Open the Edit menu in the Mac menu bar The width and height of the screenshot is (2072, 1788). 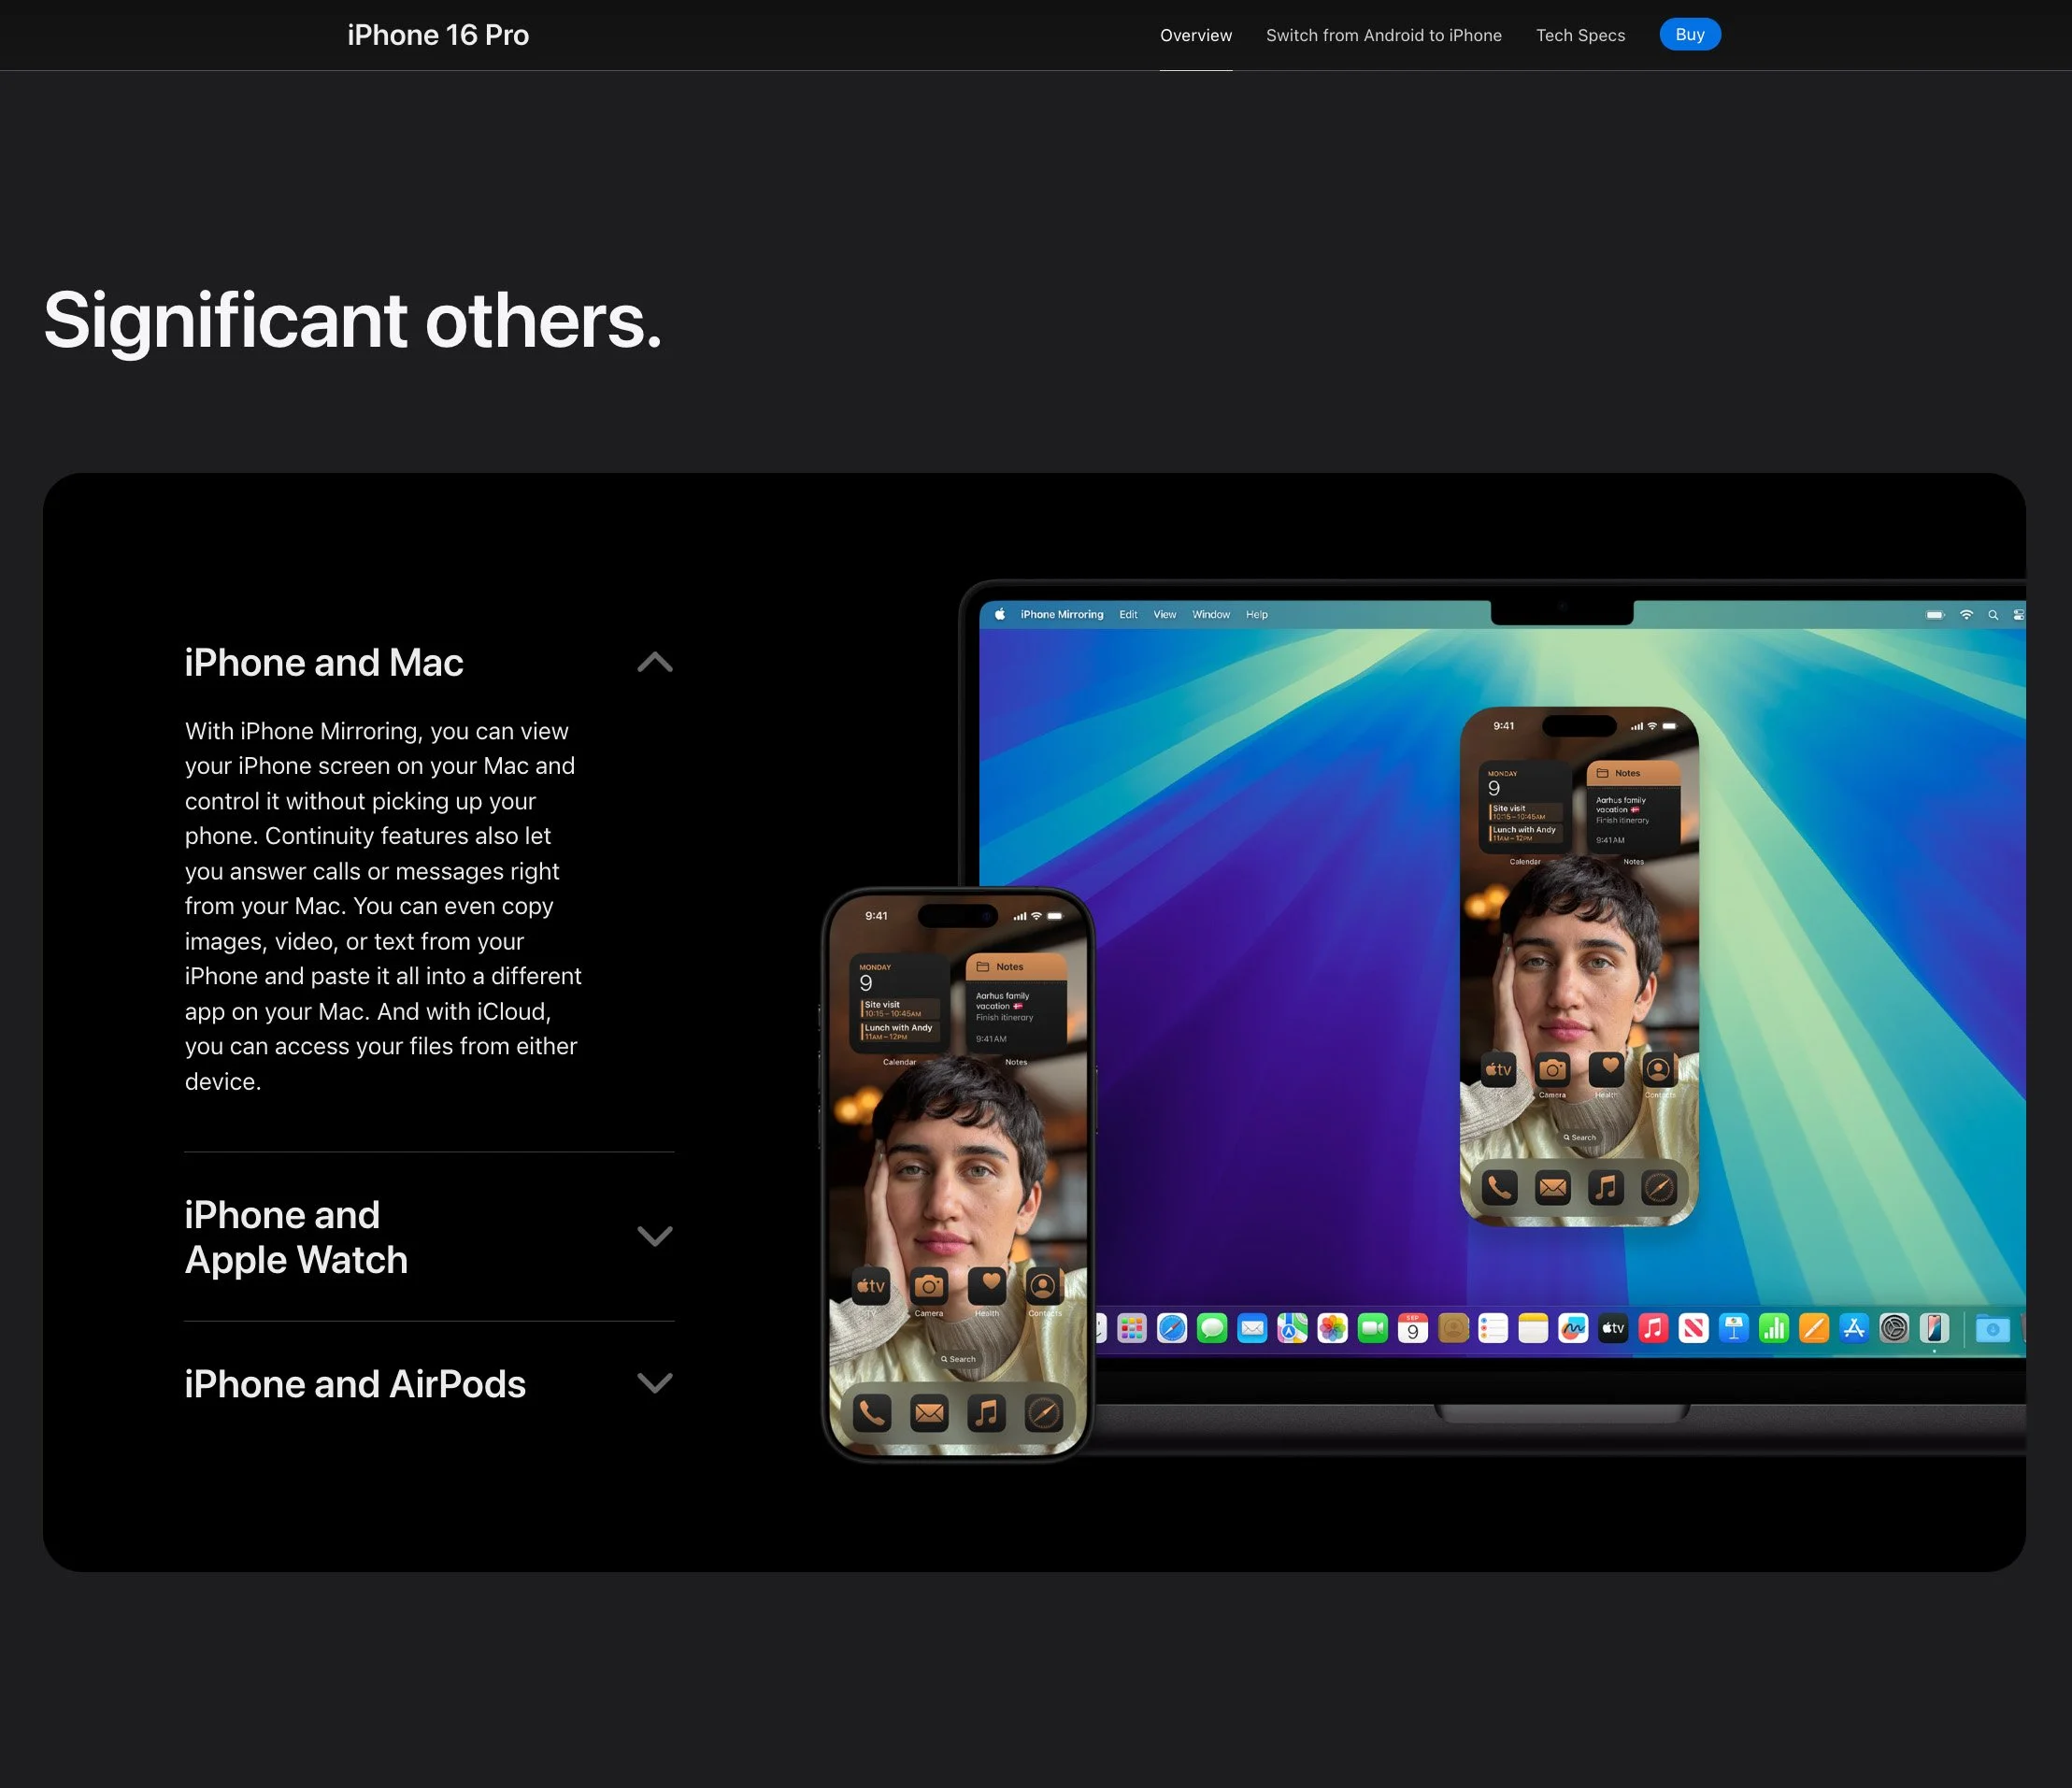coord(1128,615)
